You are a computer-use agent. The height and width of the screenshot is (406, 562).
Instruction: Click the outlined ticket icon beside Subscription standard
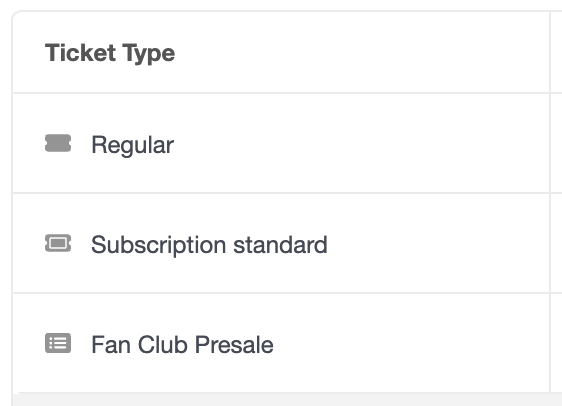pos(58,243)
